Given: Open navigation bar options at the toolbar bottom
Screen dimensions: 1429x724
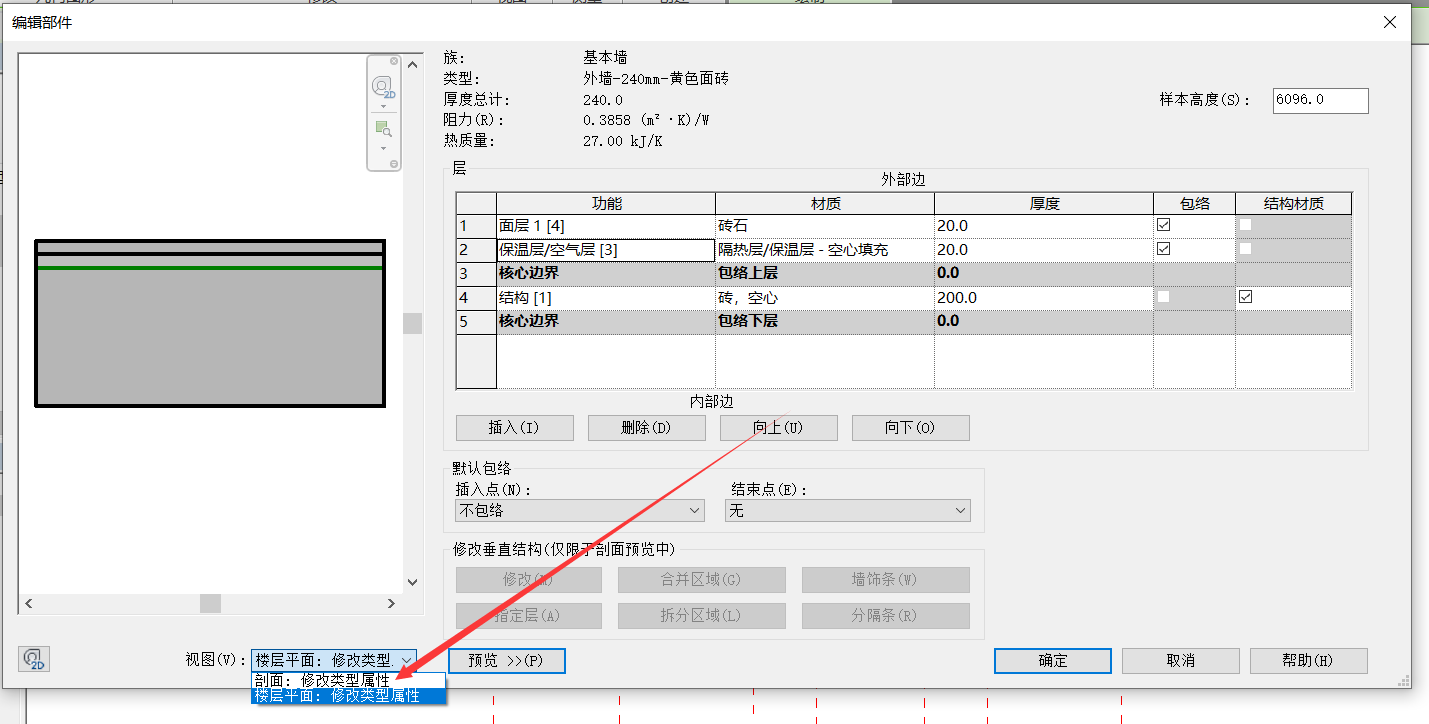Looking at the screenshot, I should point(394,164).
